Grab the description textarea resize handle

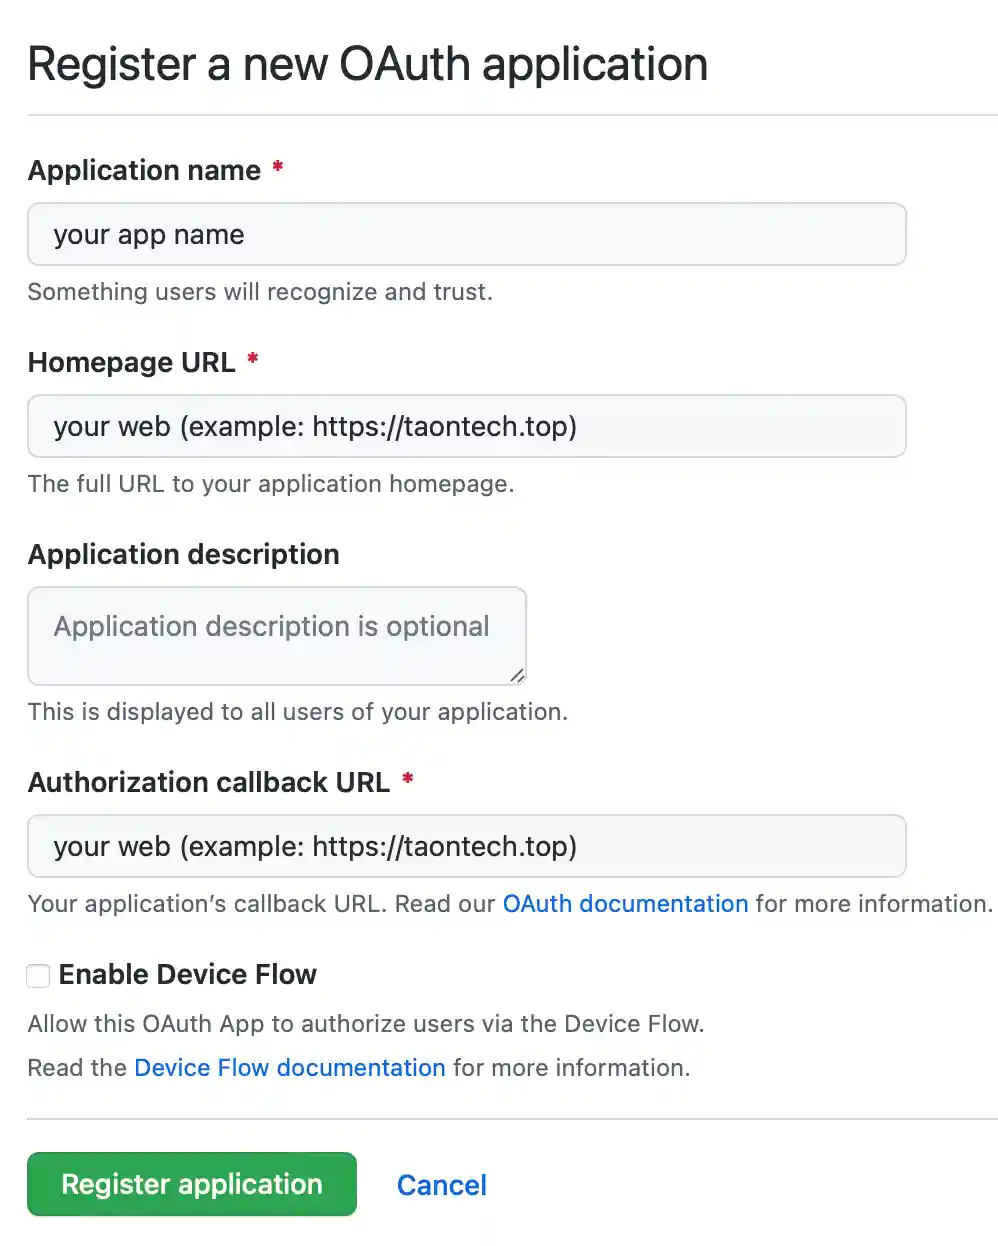pyautogui.click(x=517, y=676)
